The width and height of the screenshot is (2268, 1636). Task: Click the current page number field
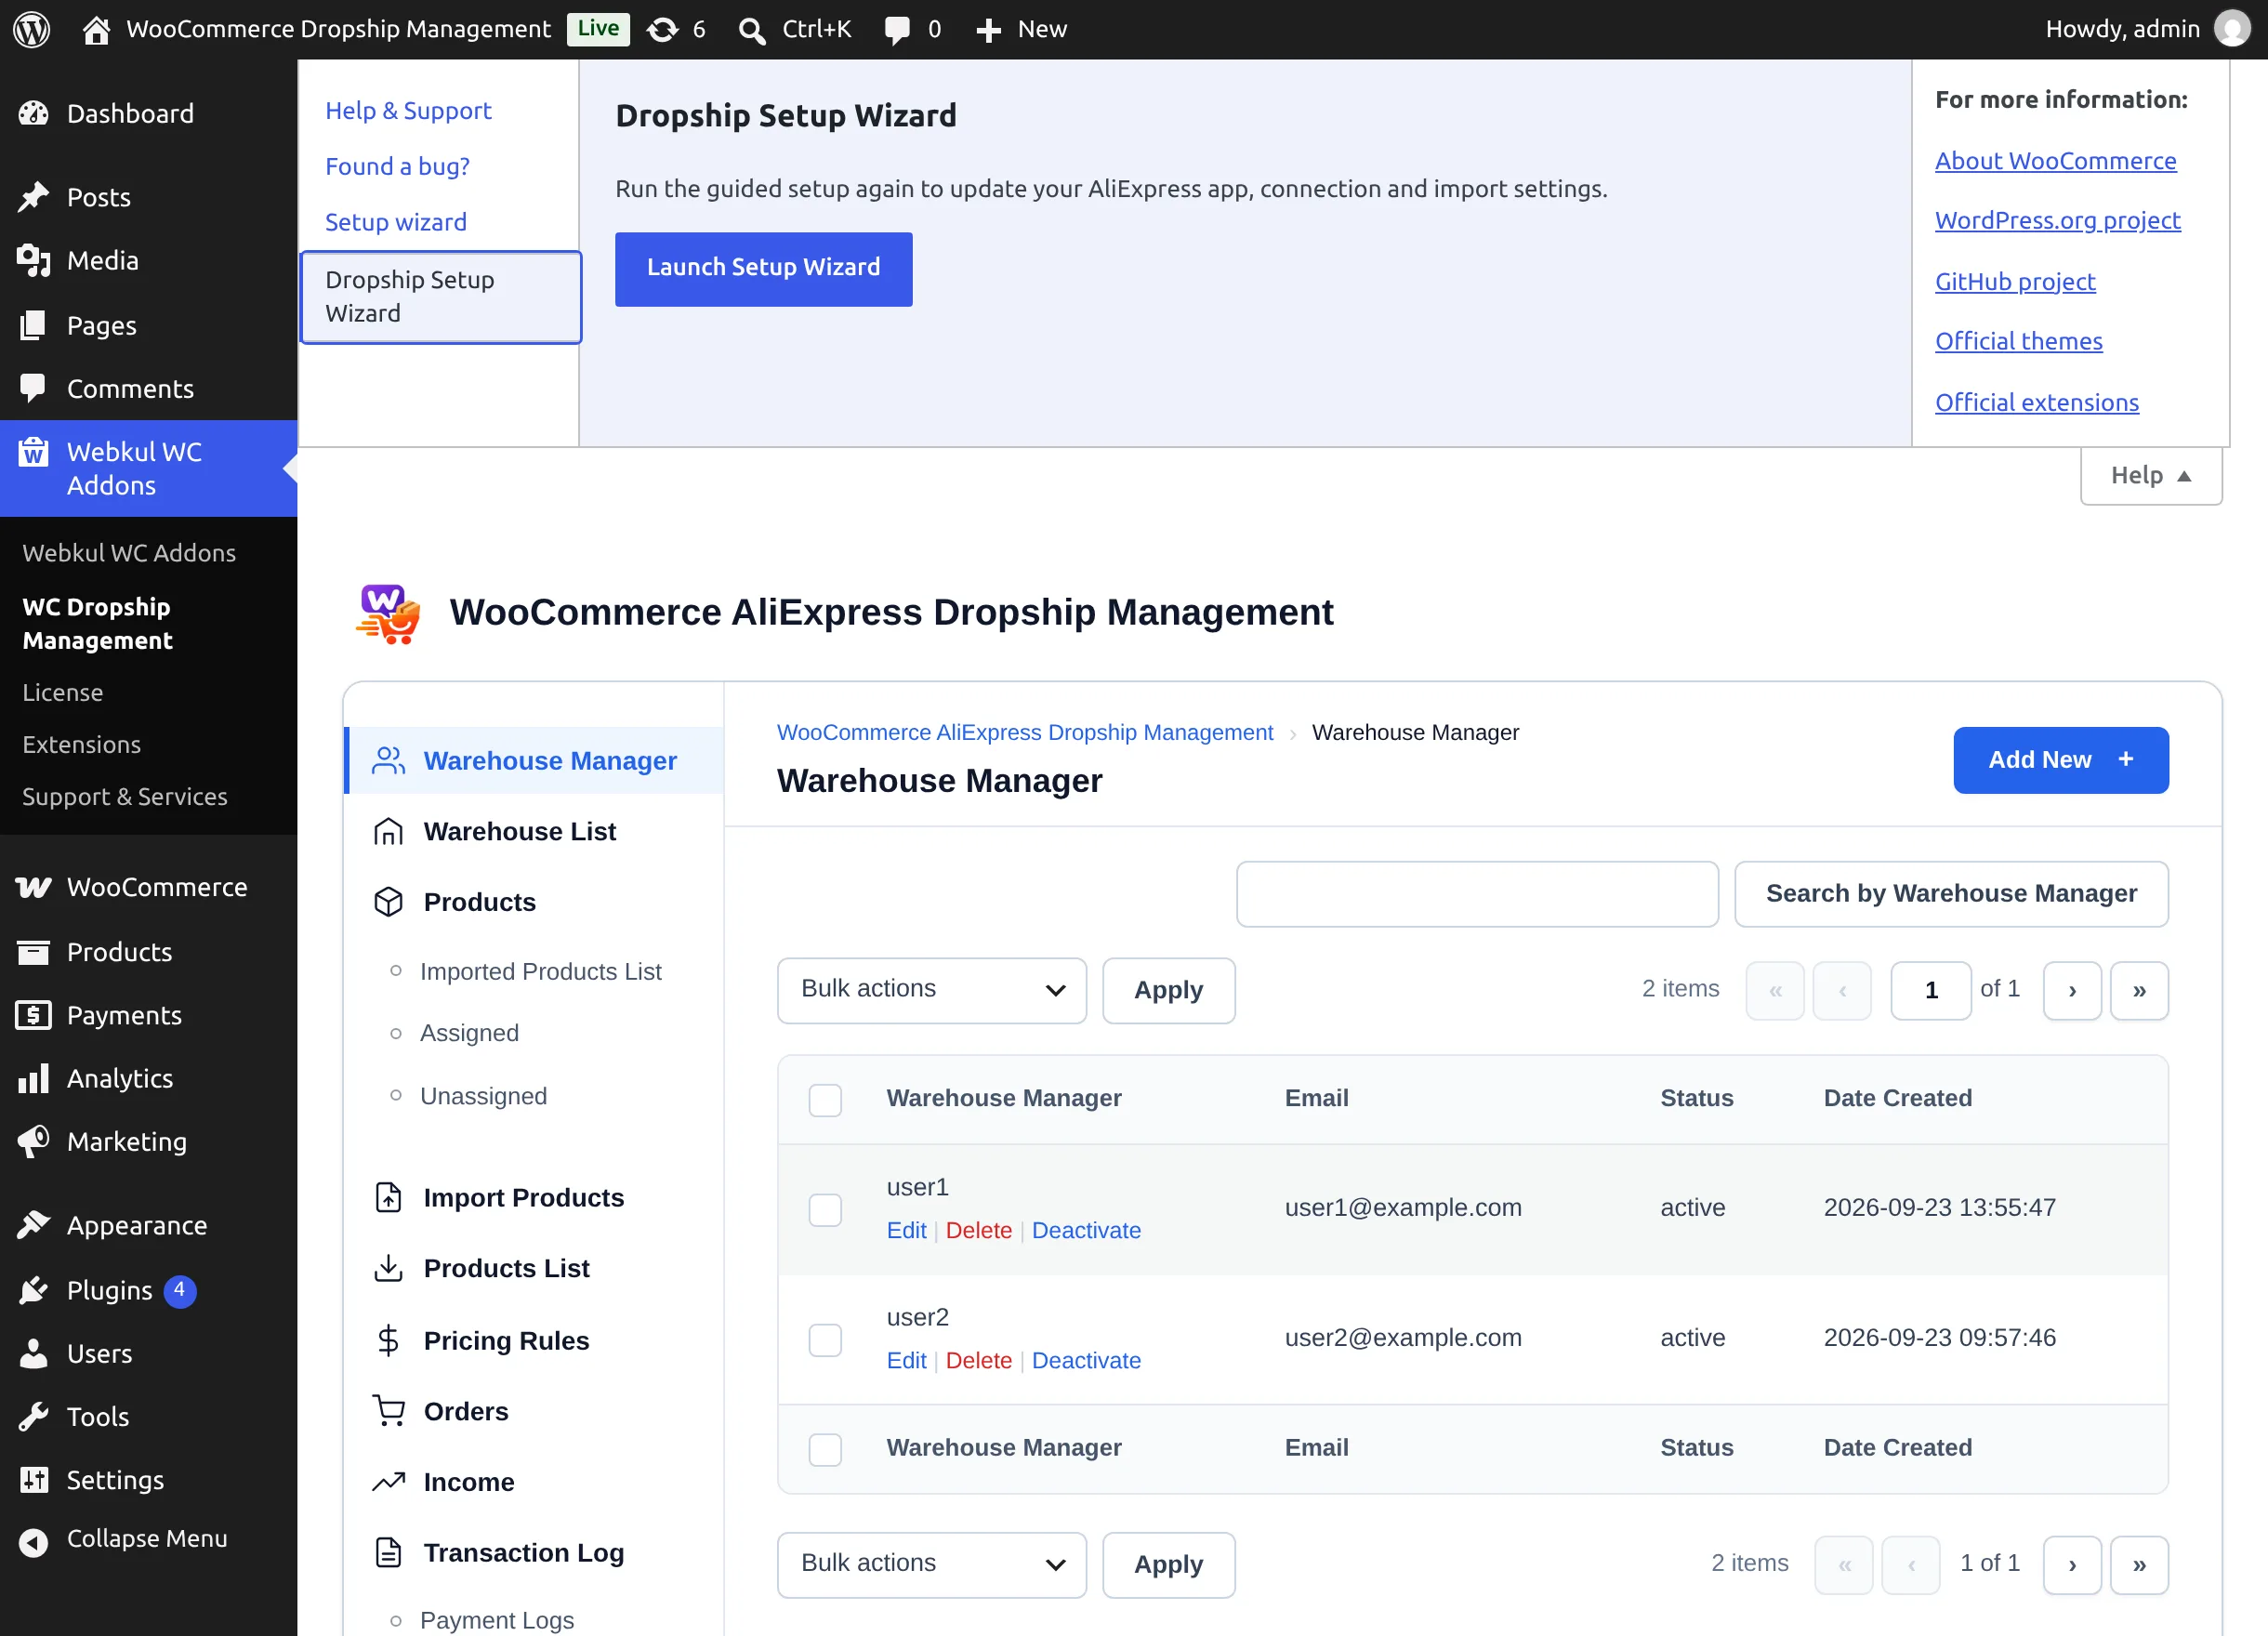click(x=1931, y=990)
